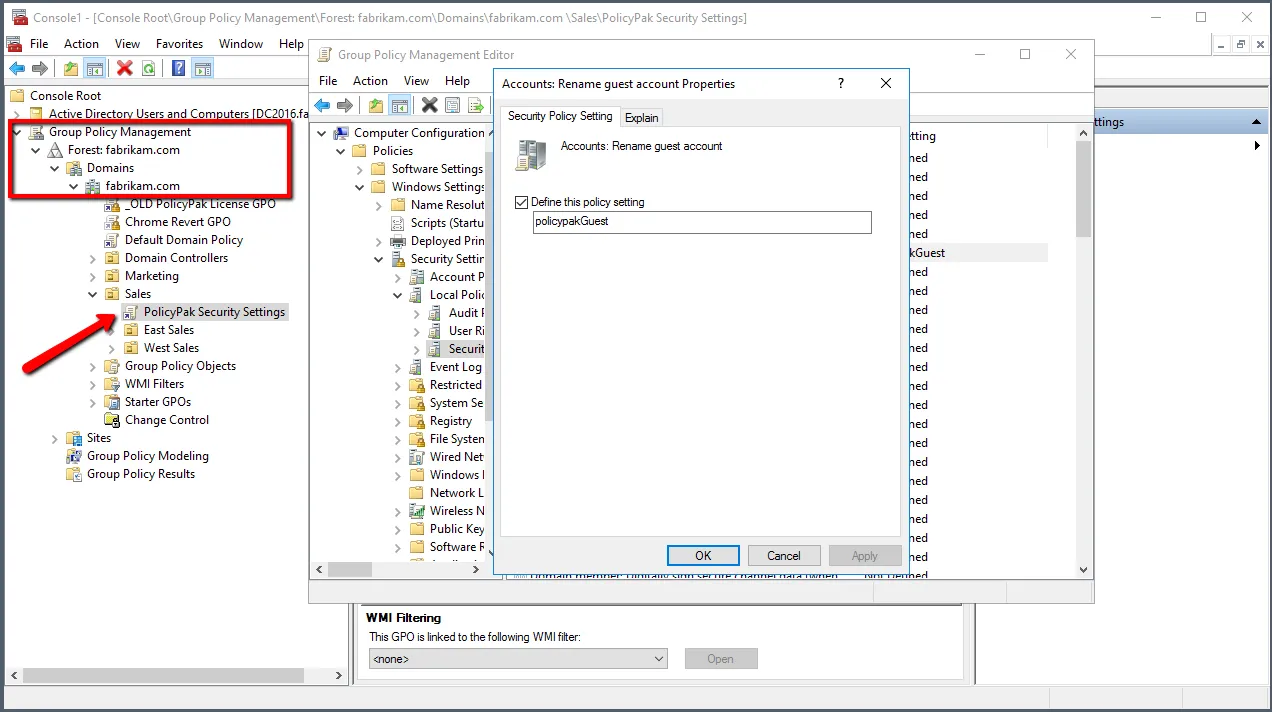
Task: Open the WMI filter dropdown list
Action: (658, 659)
